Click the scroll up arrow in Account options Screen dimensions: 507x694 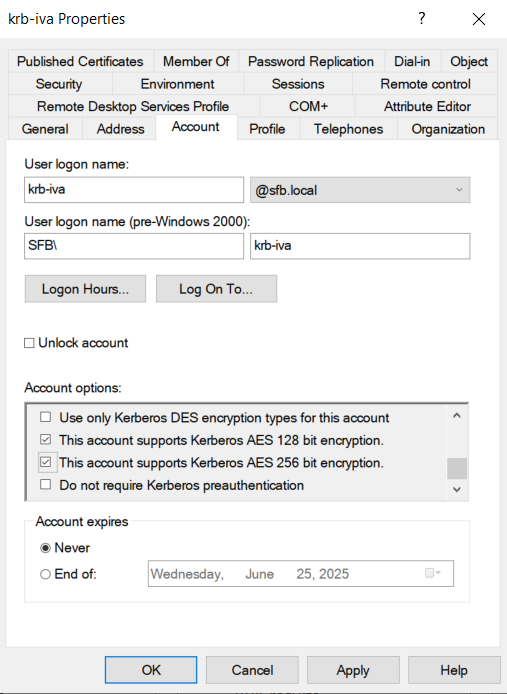[x=457, y=416]
